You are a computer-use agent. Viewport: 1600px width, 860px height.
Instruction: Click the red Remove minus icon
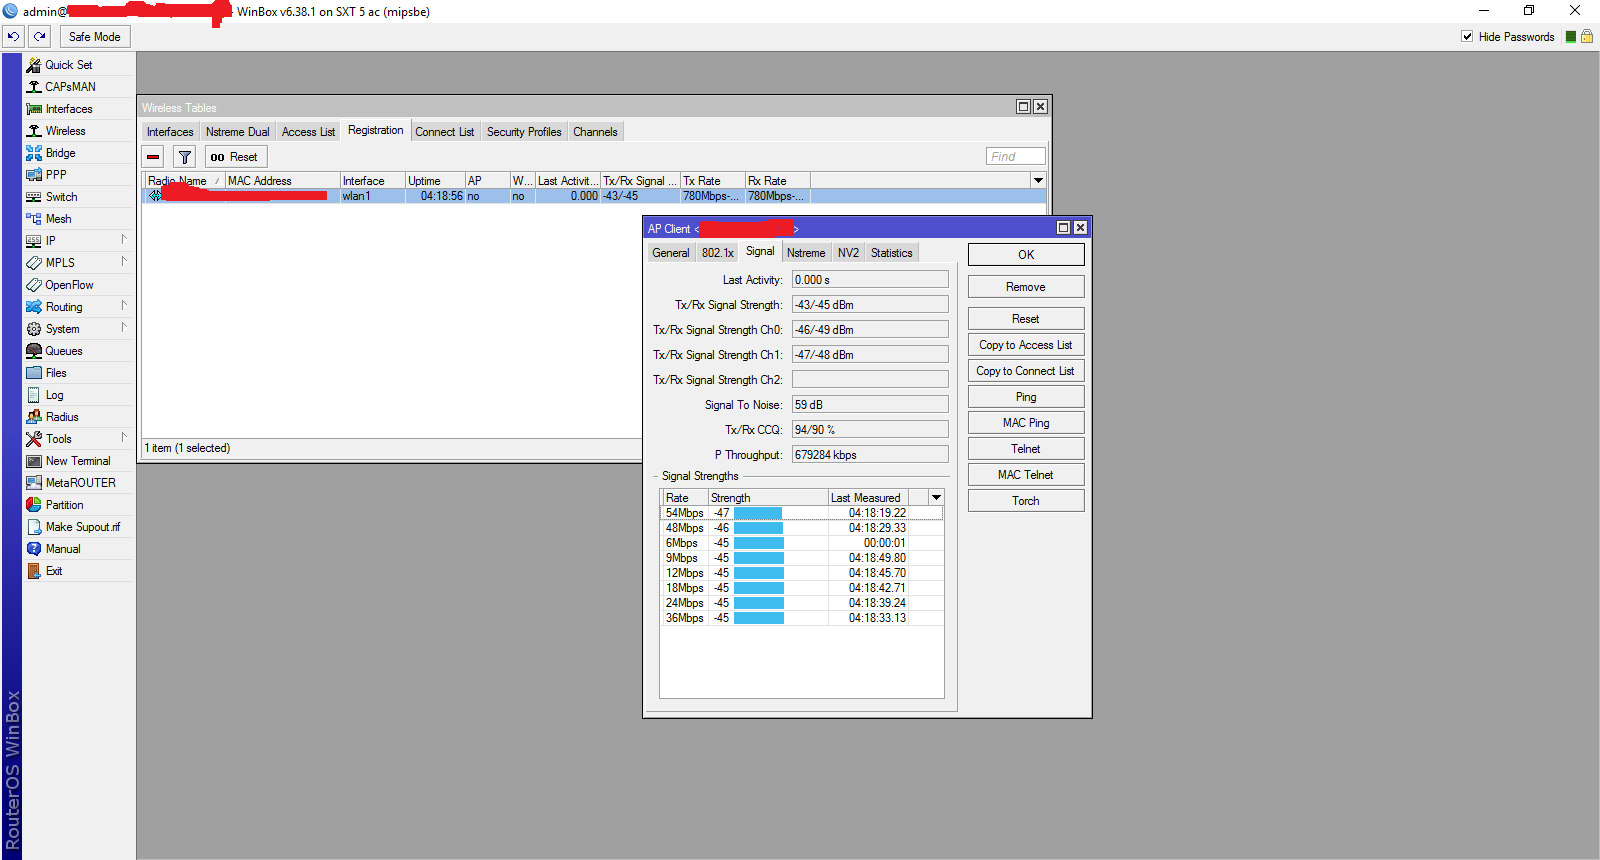[x=153, y=157]
